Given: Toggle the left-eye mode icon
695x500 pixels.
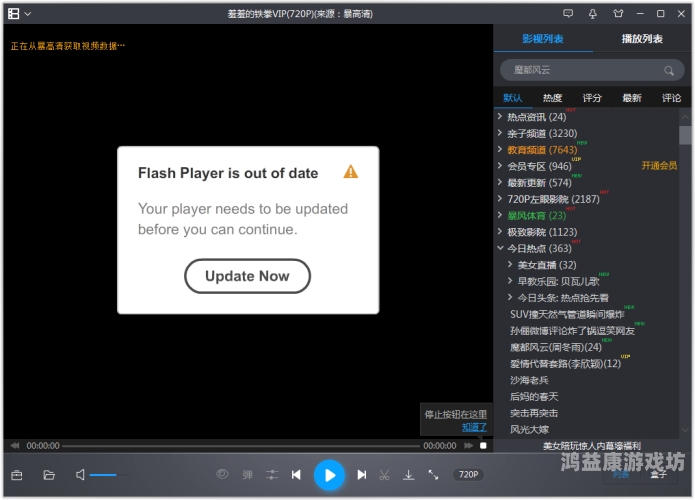Looking at the screenshot, I should 223,475.
